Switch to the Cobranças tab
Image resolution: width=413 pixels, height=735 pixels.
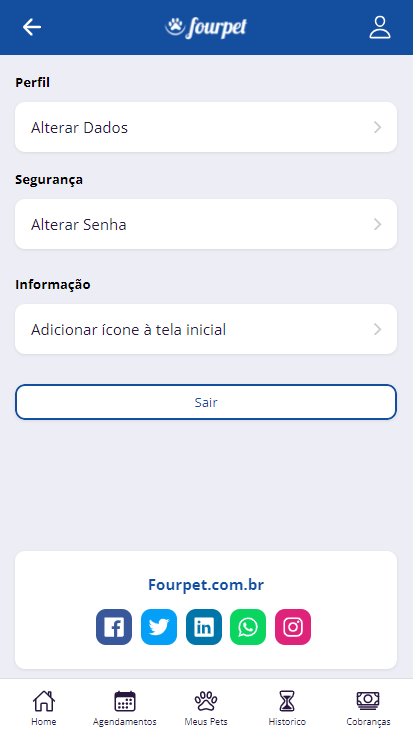(368, 708)
